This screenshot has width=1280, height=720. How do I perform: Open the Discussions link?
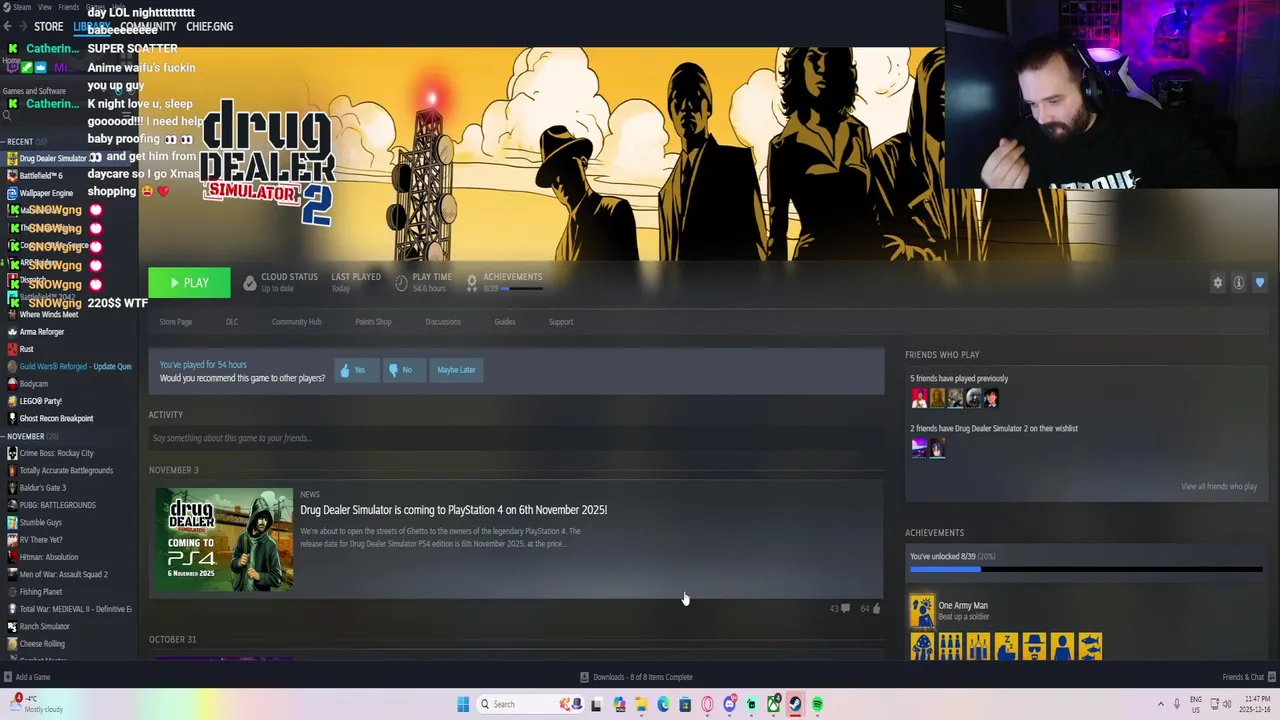click(443, 322)
